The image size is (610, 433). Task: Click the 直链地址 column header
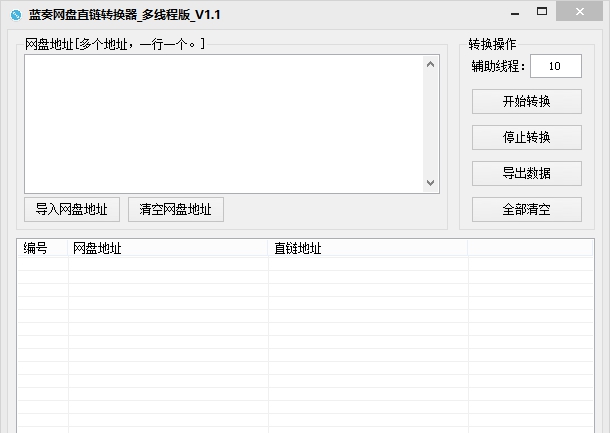368,248
